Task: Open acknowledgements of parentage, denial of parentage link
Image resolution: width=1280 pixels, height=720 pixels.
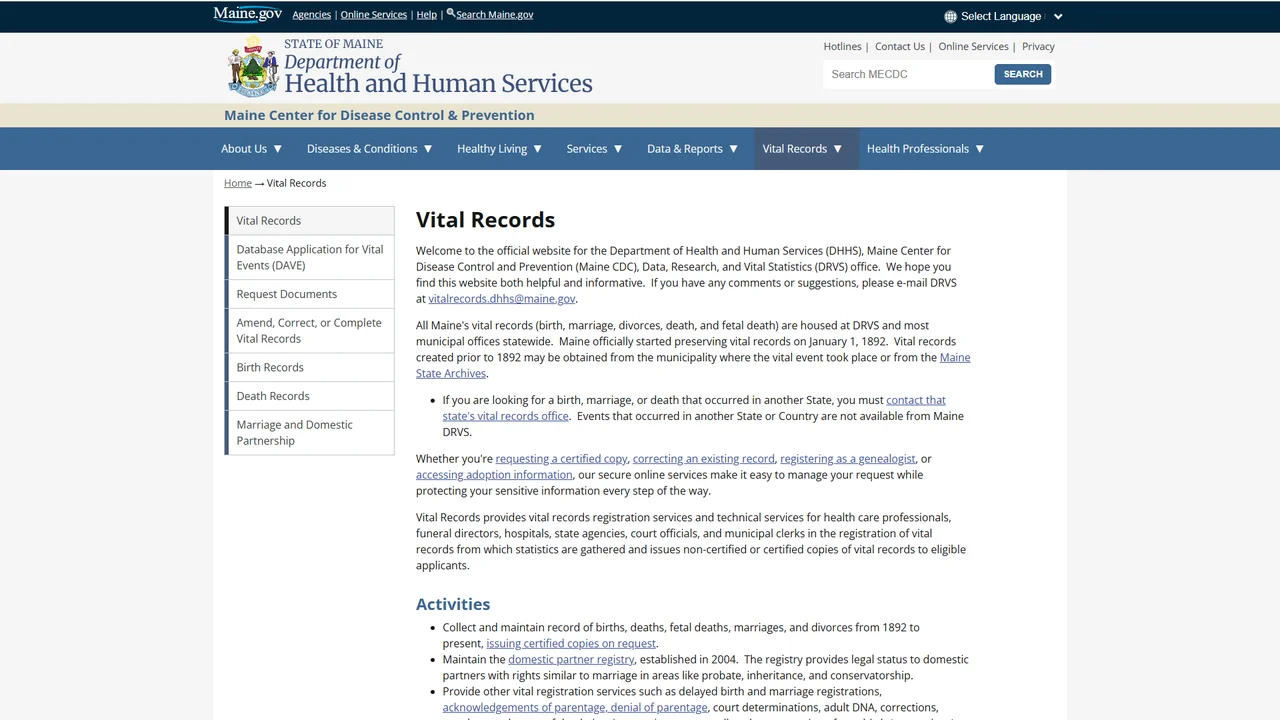Action: pos(575,708)
